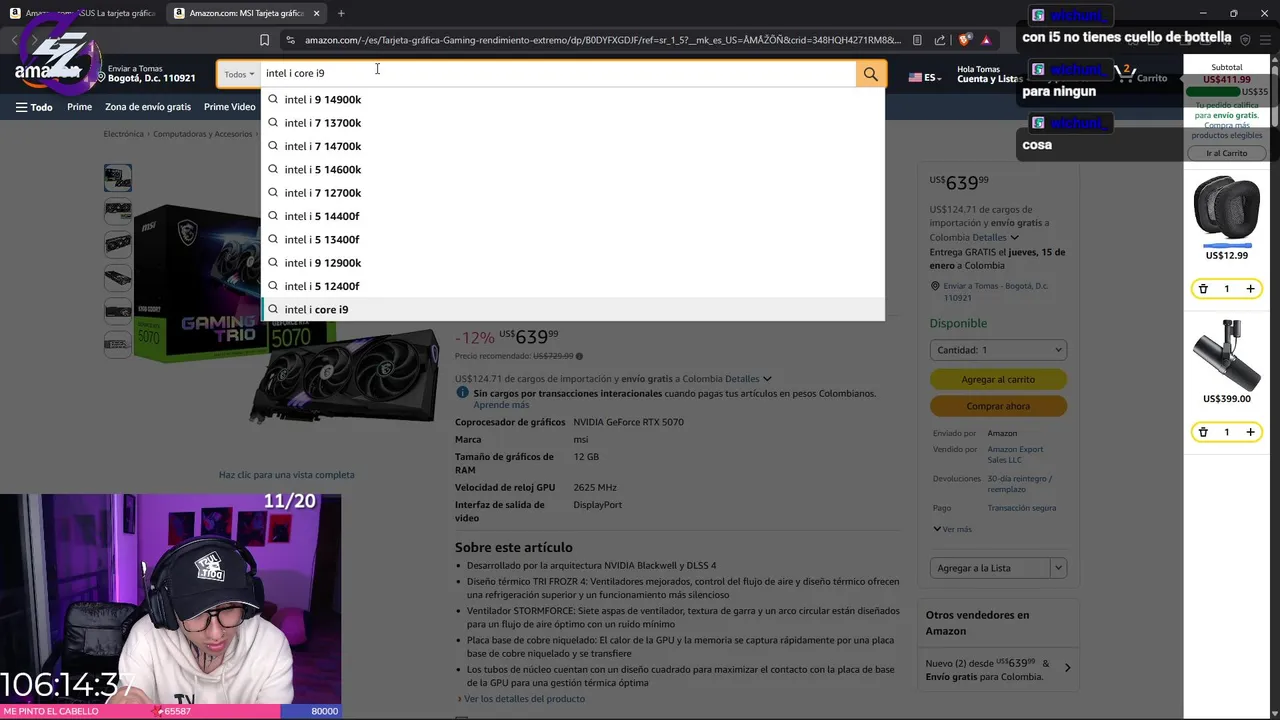The width and height of the screenshot is (1280, 720).
Task: Select suggestion intel i 7 12700k
Action: (x=573, y=193)
